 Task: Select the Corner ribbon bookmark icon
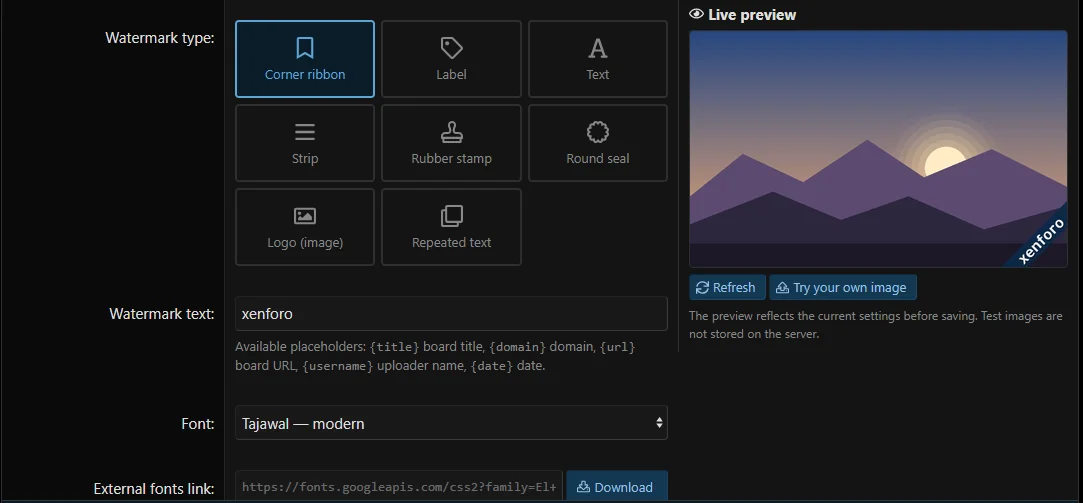pos(305,48)
